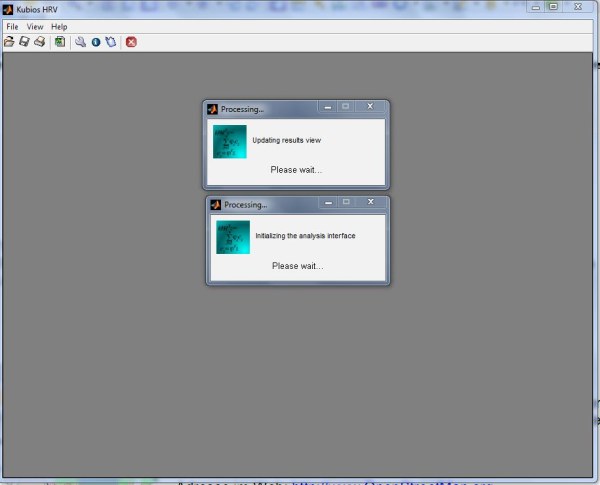This screenshot has width=600, height=485.
Task: Click the blue info circle icon
Action: [x=96, y=42]
